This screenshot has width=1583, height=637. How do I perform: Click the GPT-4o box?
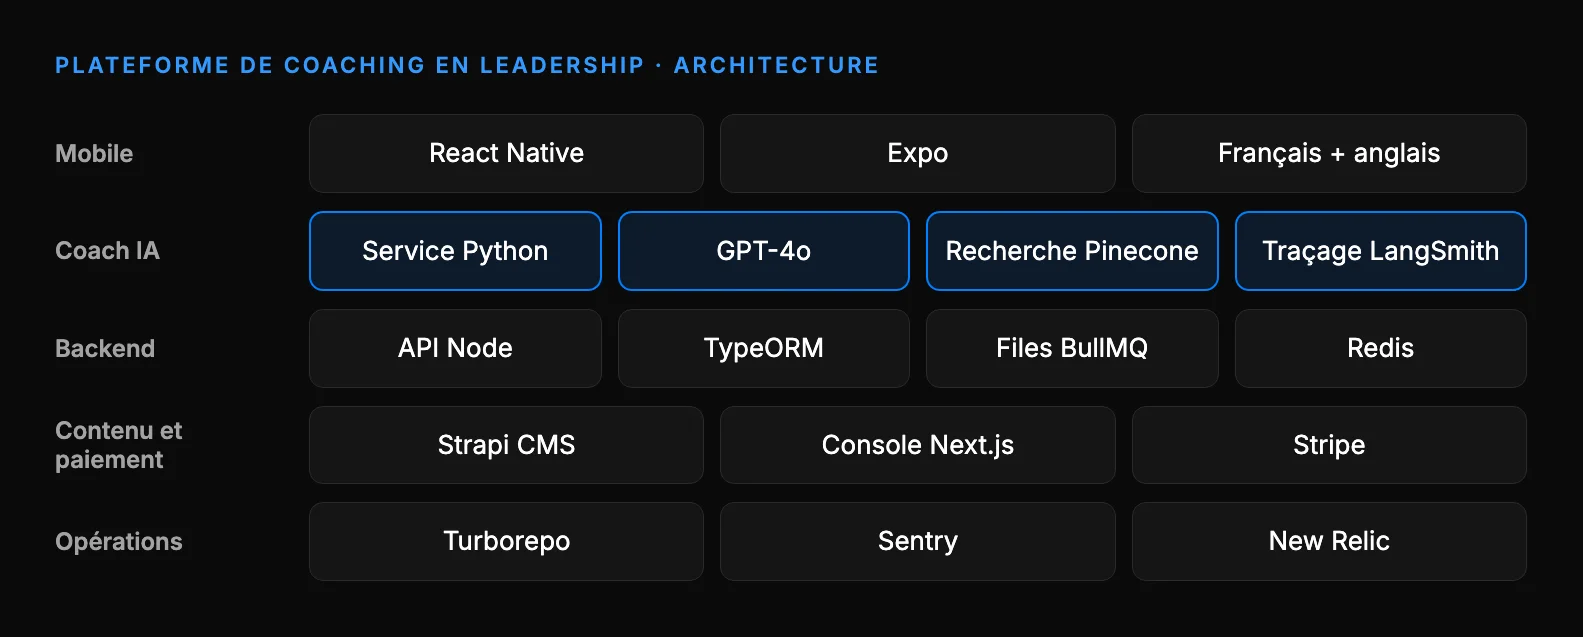coord(764,251)
